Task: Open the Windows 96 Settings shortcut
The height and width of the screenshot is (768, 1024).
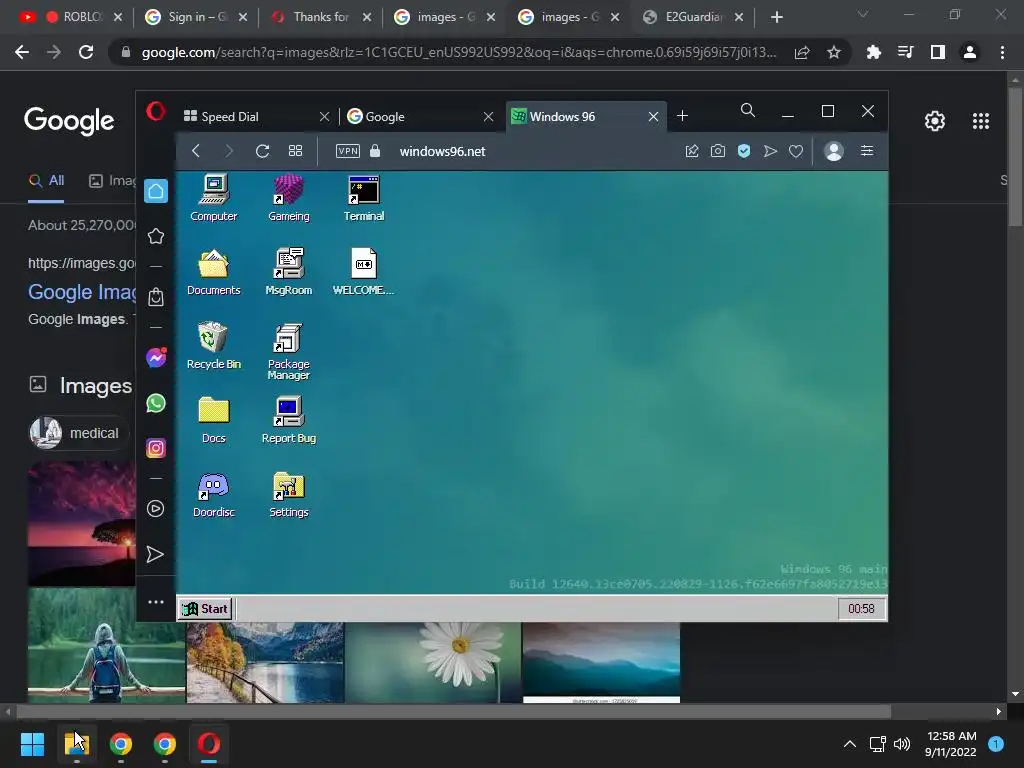Action: pyautogui.click(x=289, y=494)
